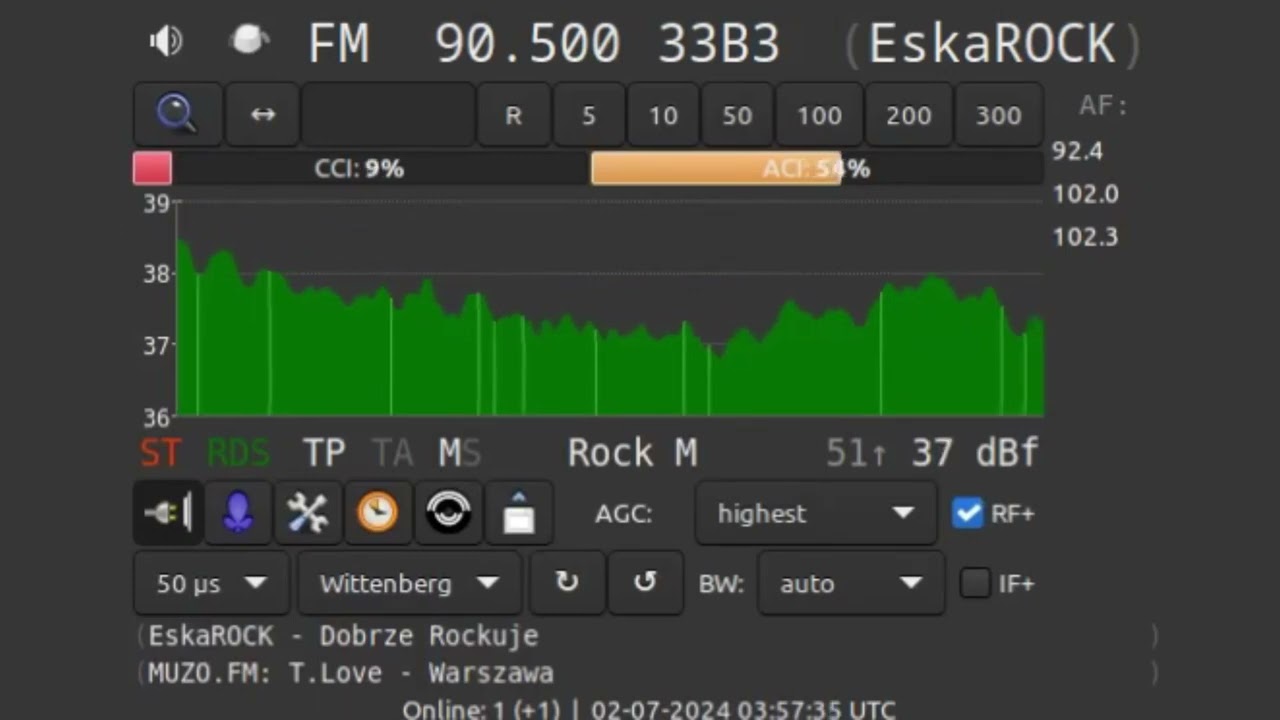Screen dimensions: 1280x720
Task: Open the clock scheduler icon
Action: point(378,513)
